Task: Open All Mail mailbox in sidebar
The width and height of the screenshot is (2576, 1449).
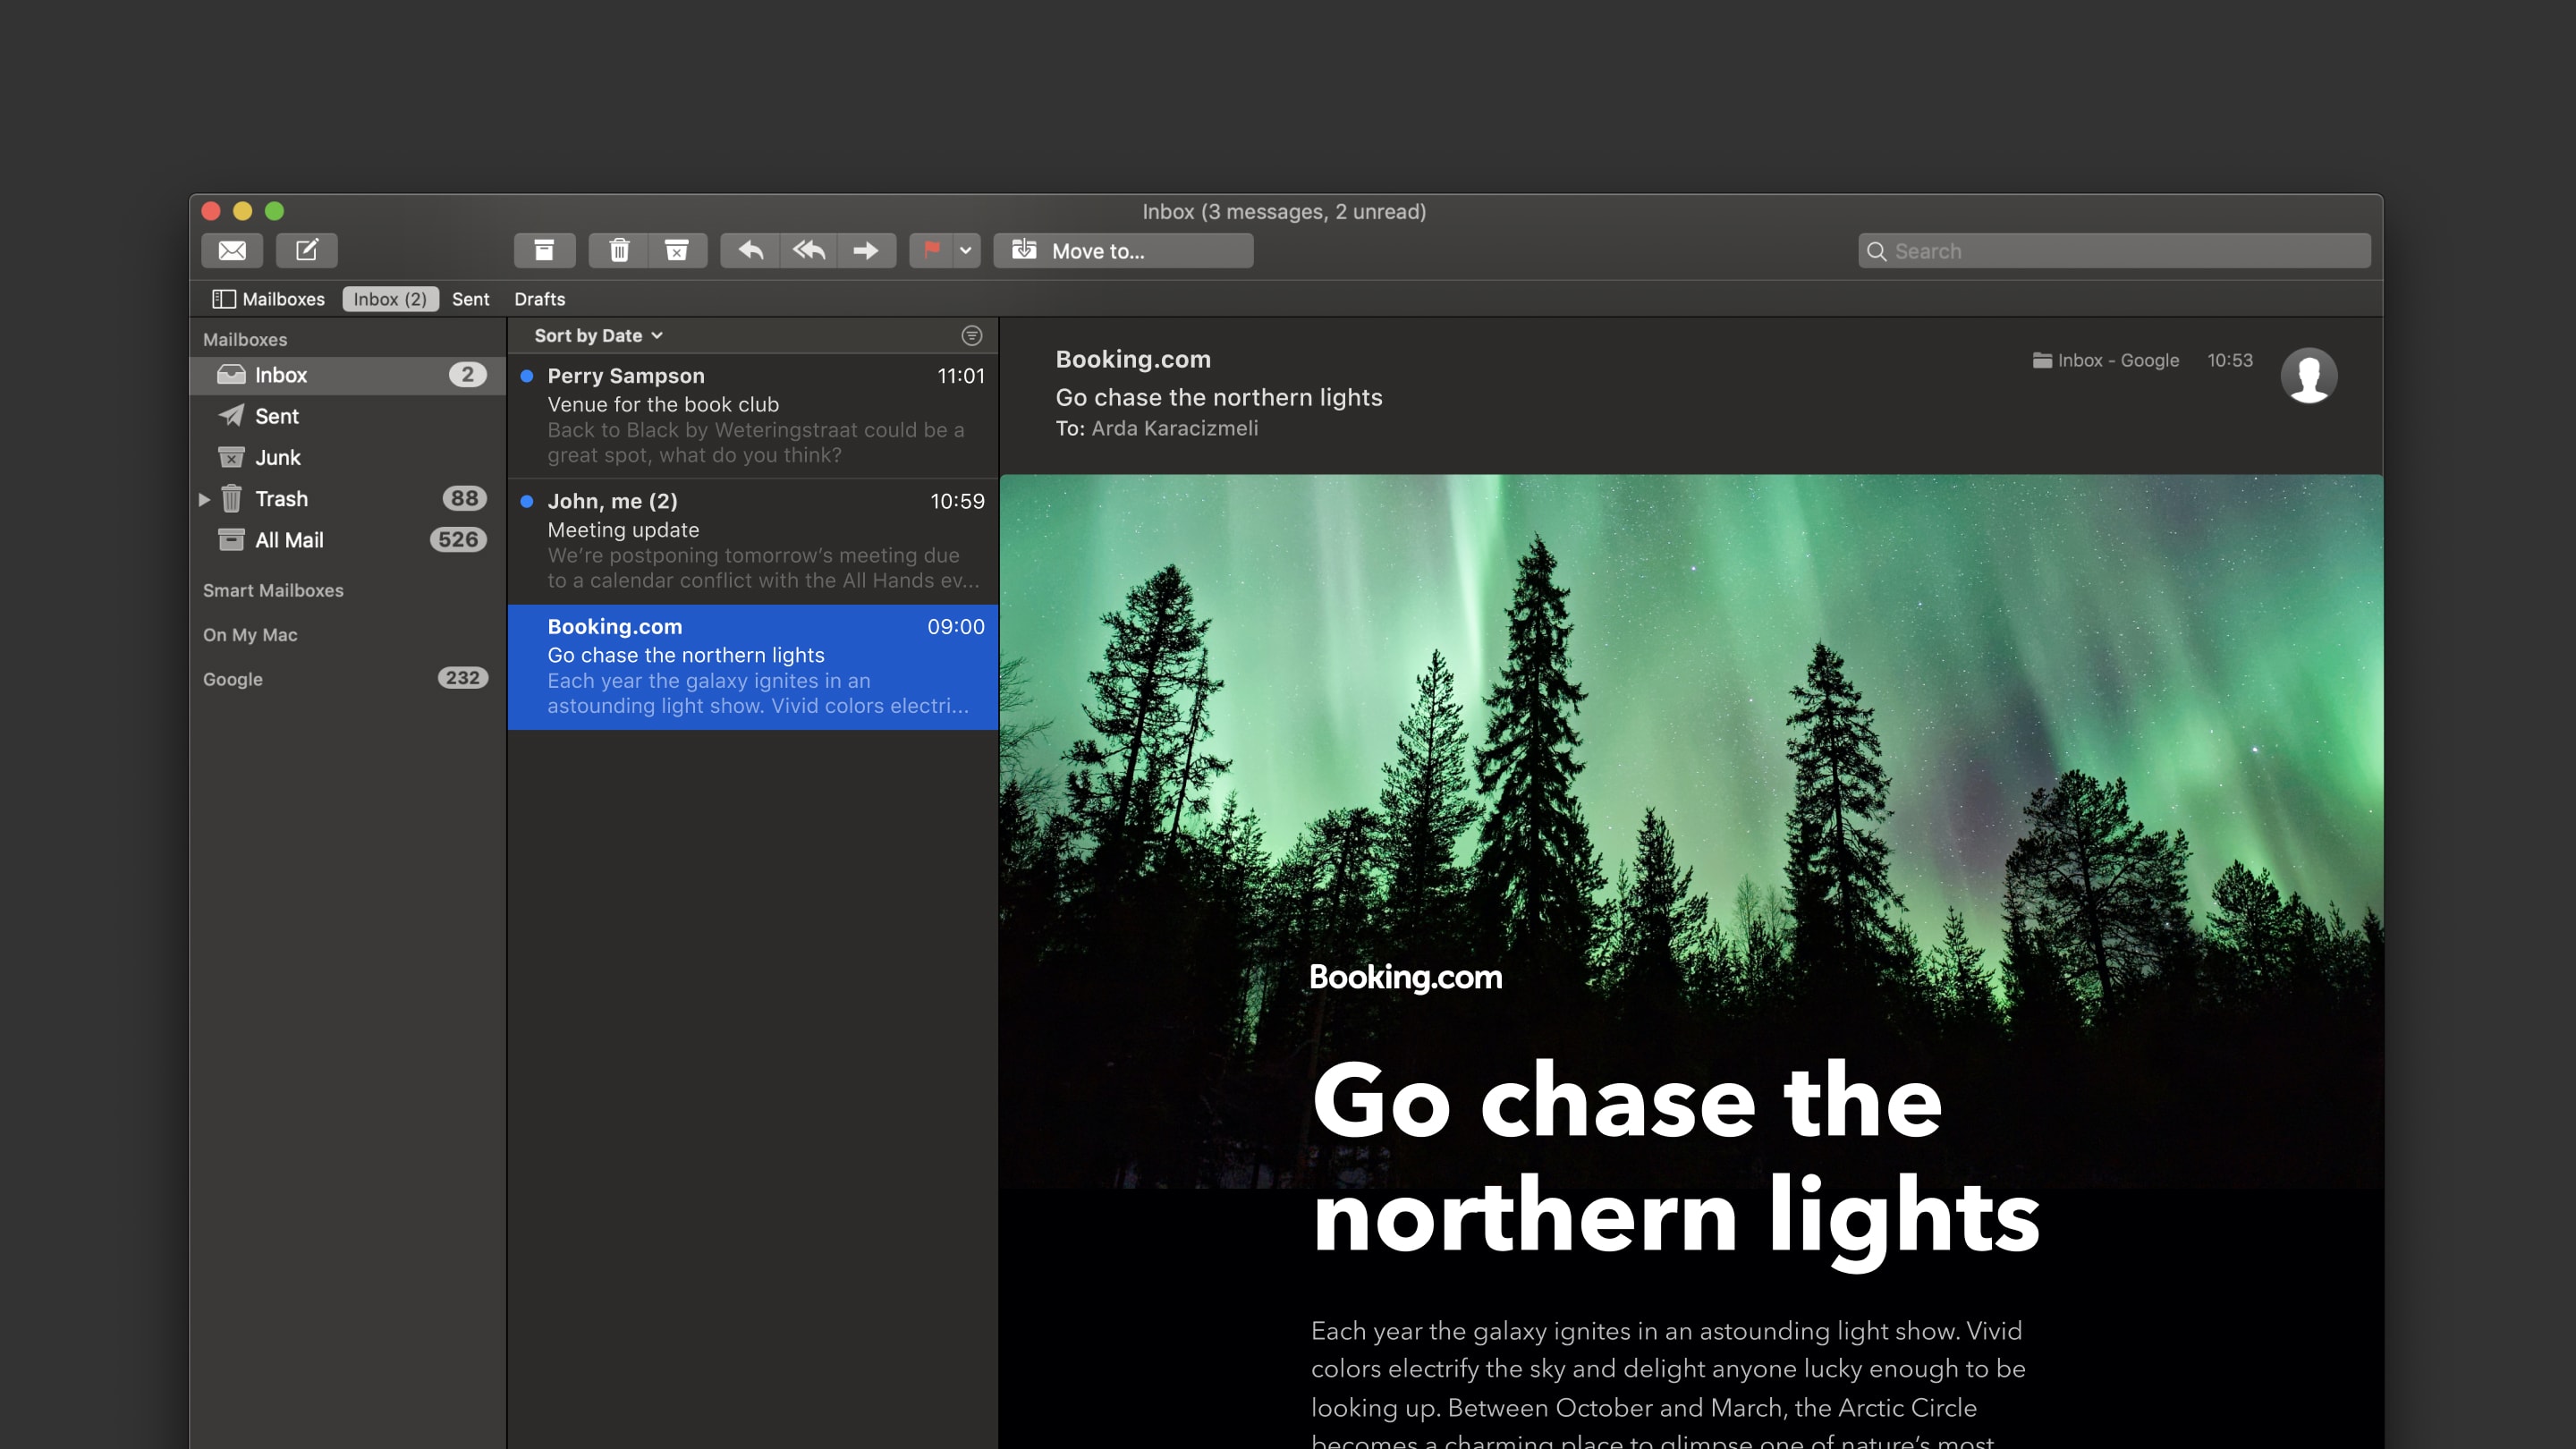Action: tap(348, 540)
